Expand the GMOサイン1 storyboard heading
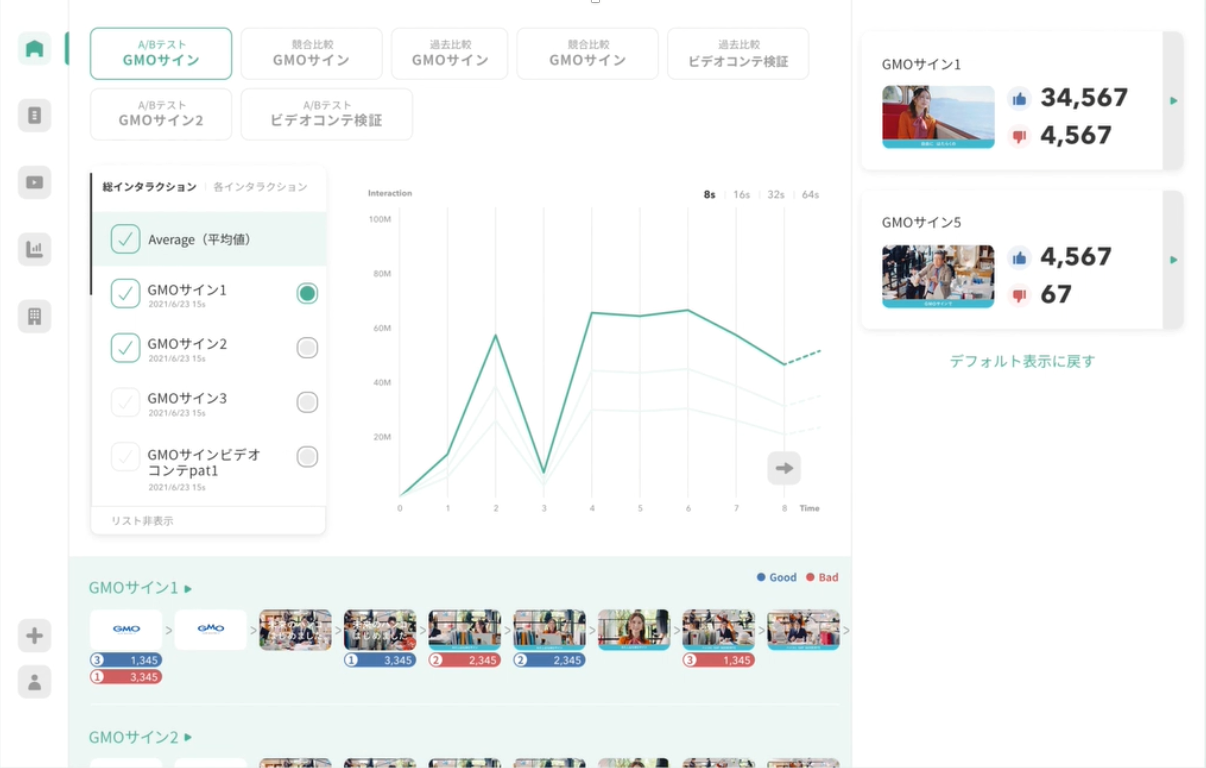1206x768 pixels. coord(140,588)
